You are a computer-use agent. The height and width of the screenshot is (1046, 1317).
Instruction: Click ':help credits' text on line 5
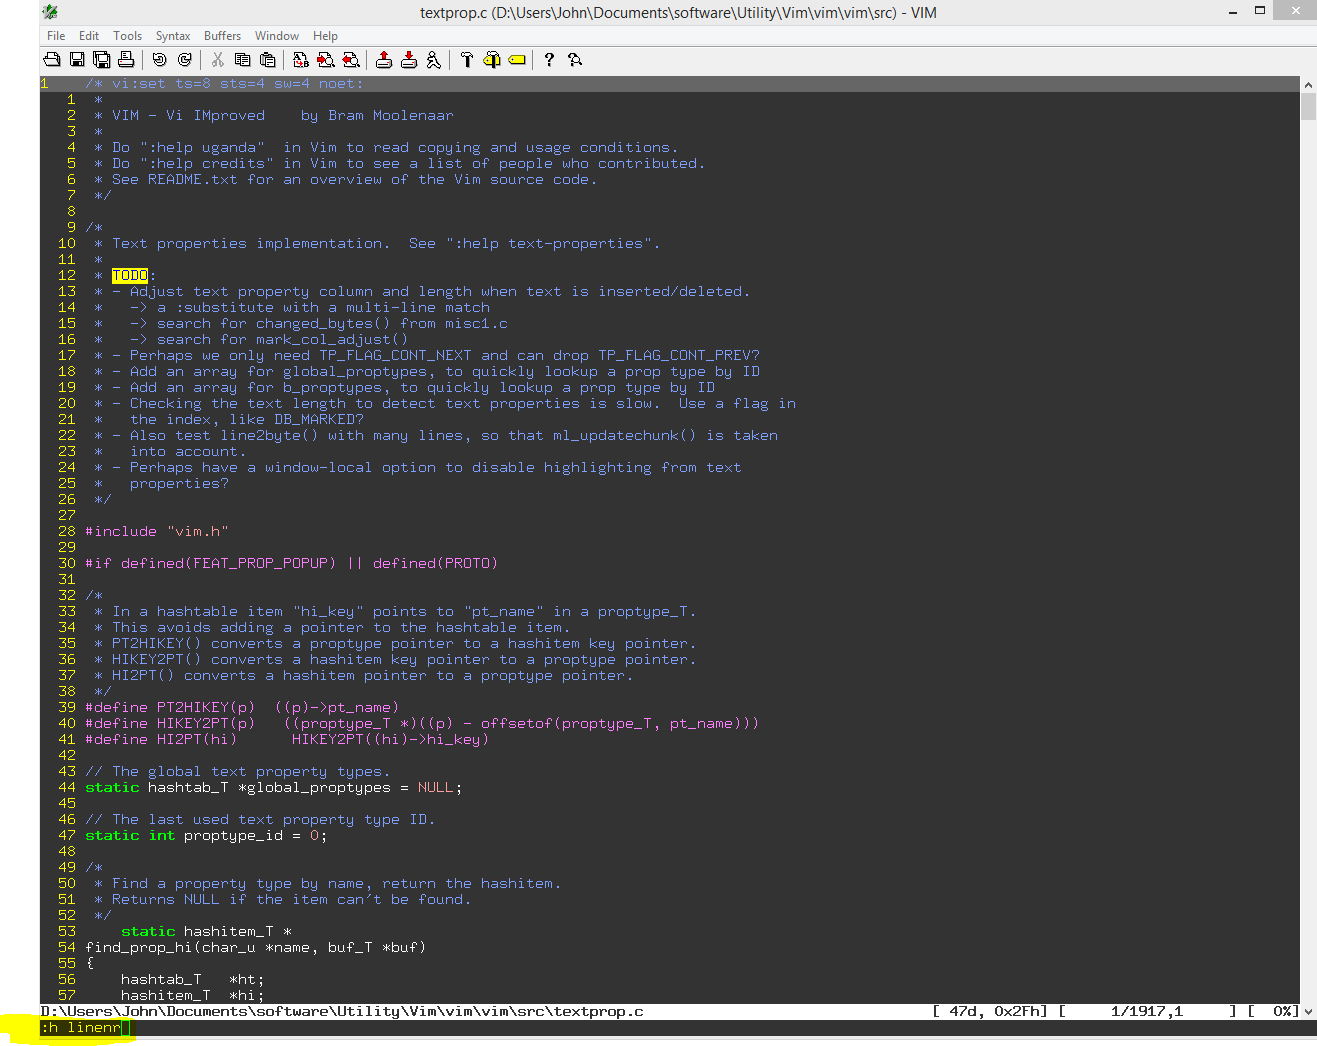[x=206, y=163]
